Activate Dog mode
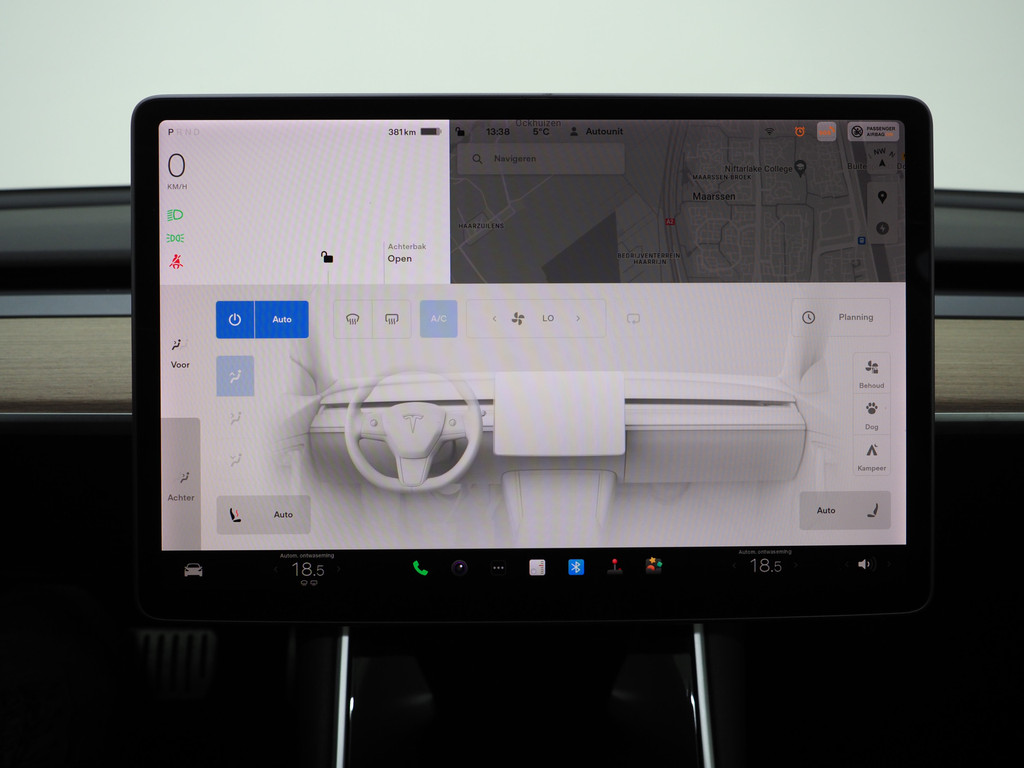 (x=871, y=415)
